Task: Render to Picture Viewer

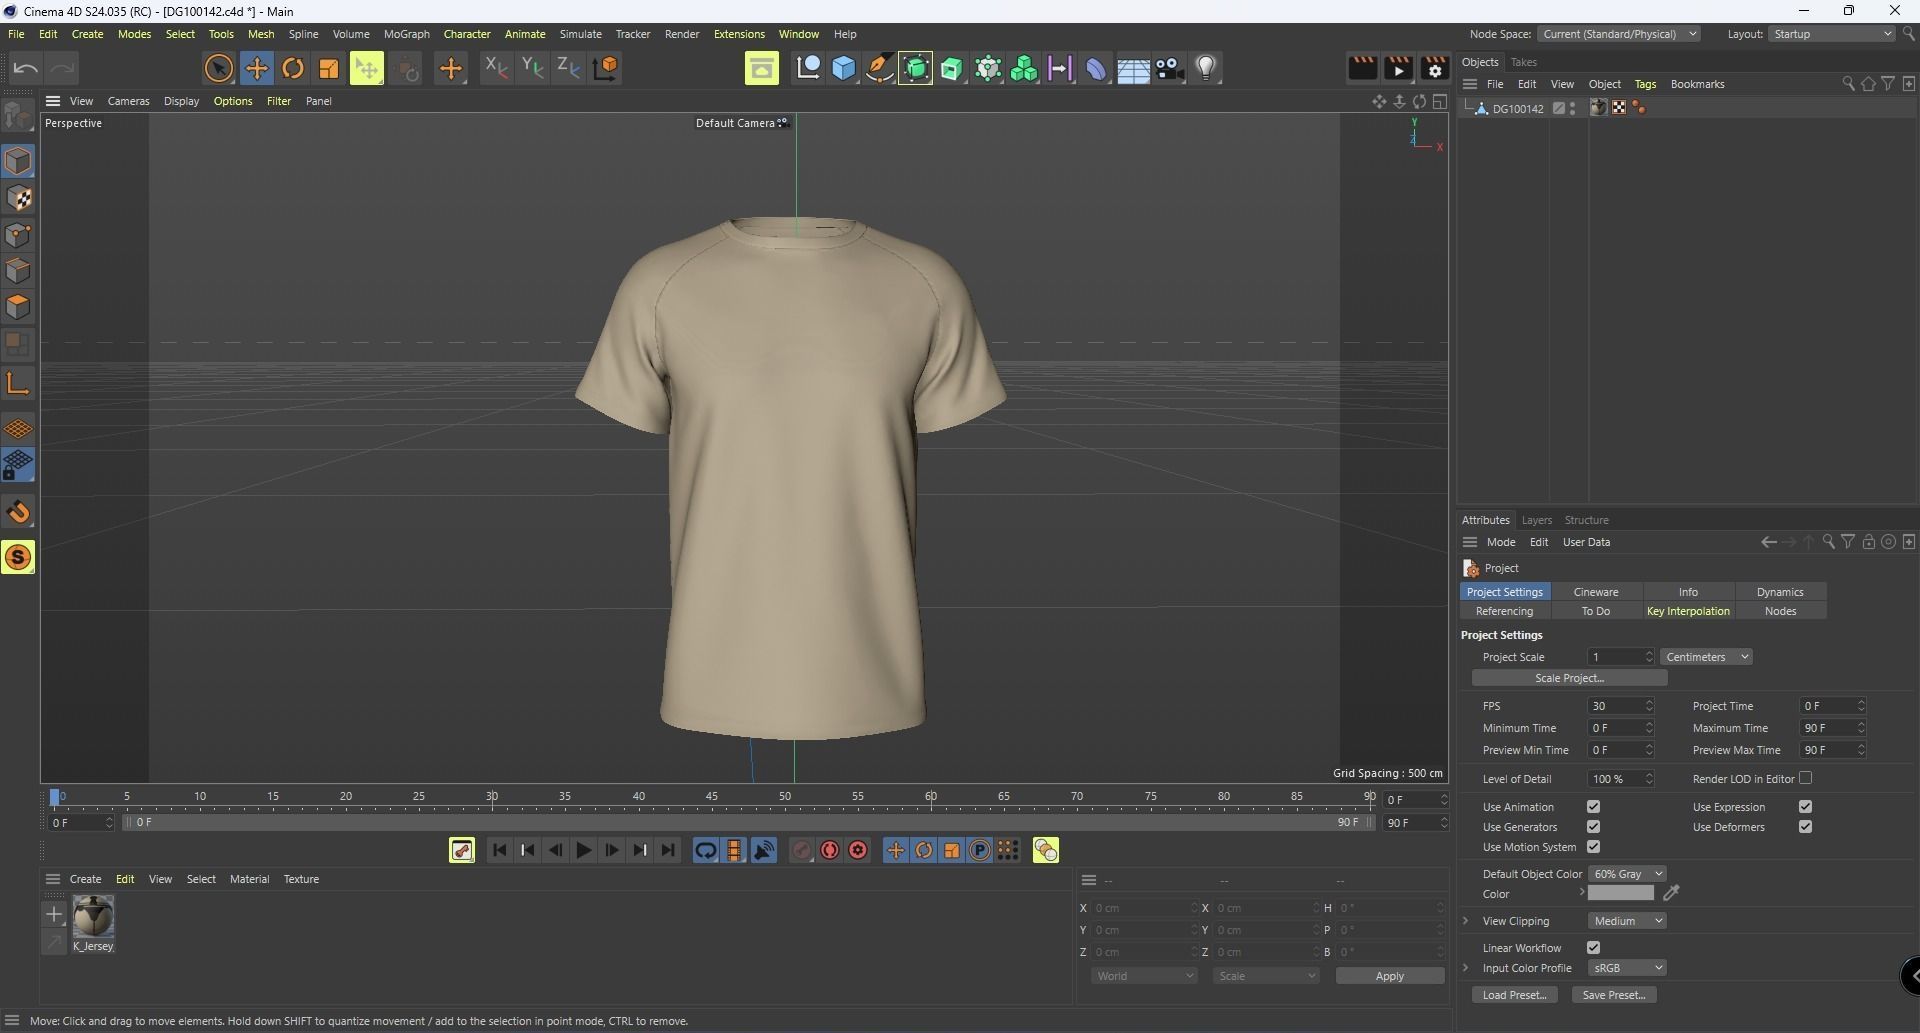Action: click(1398, 68)
